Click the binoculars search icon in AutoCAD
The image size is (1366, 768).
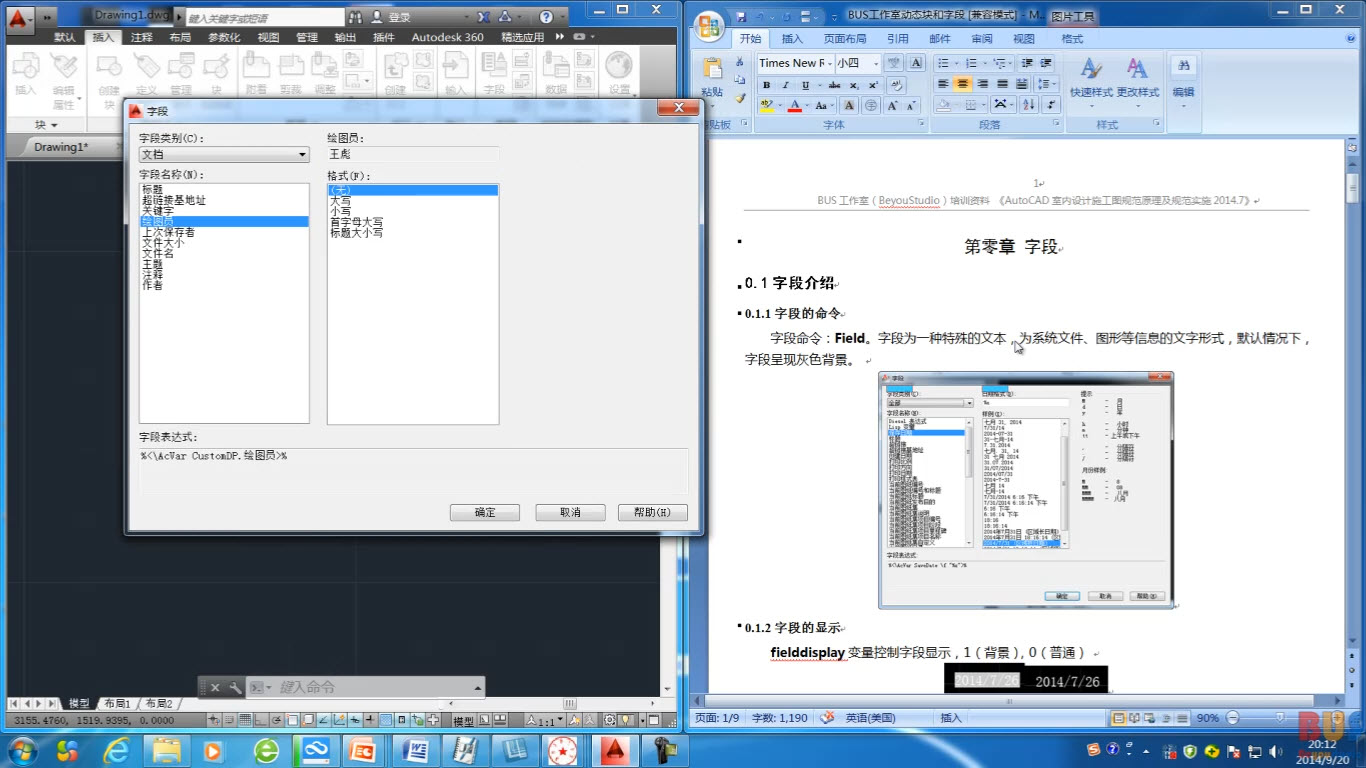355,17
